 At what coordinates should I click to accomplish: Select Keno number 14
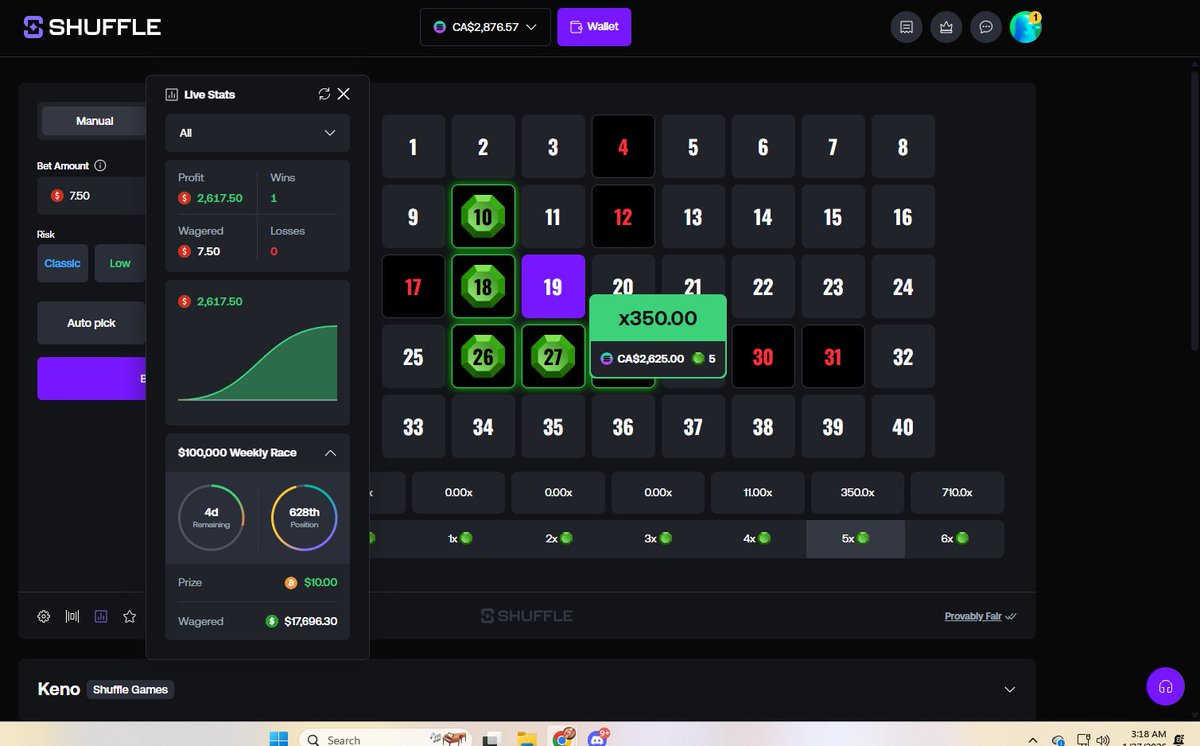[x=763, y=217]
